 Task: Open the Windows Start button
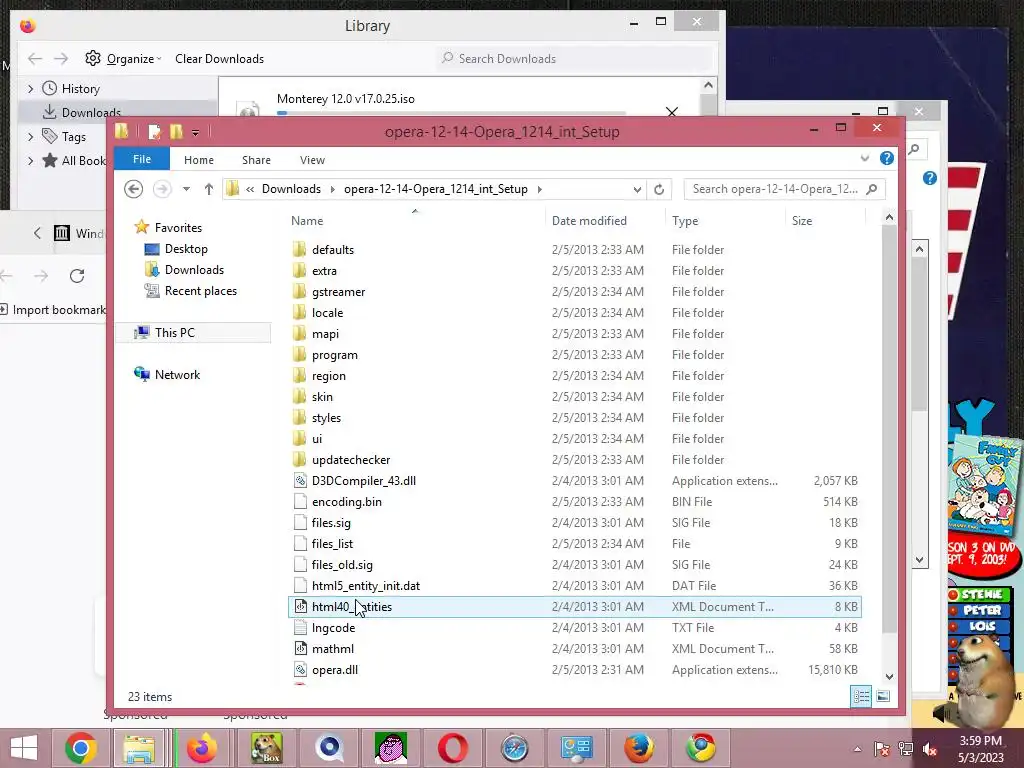point(24,748)
